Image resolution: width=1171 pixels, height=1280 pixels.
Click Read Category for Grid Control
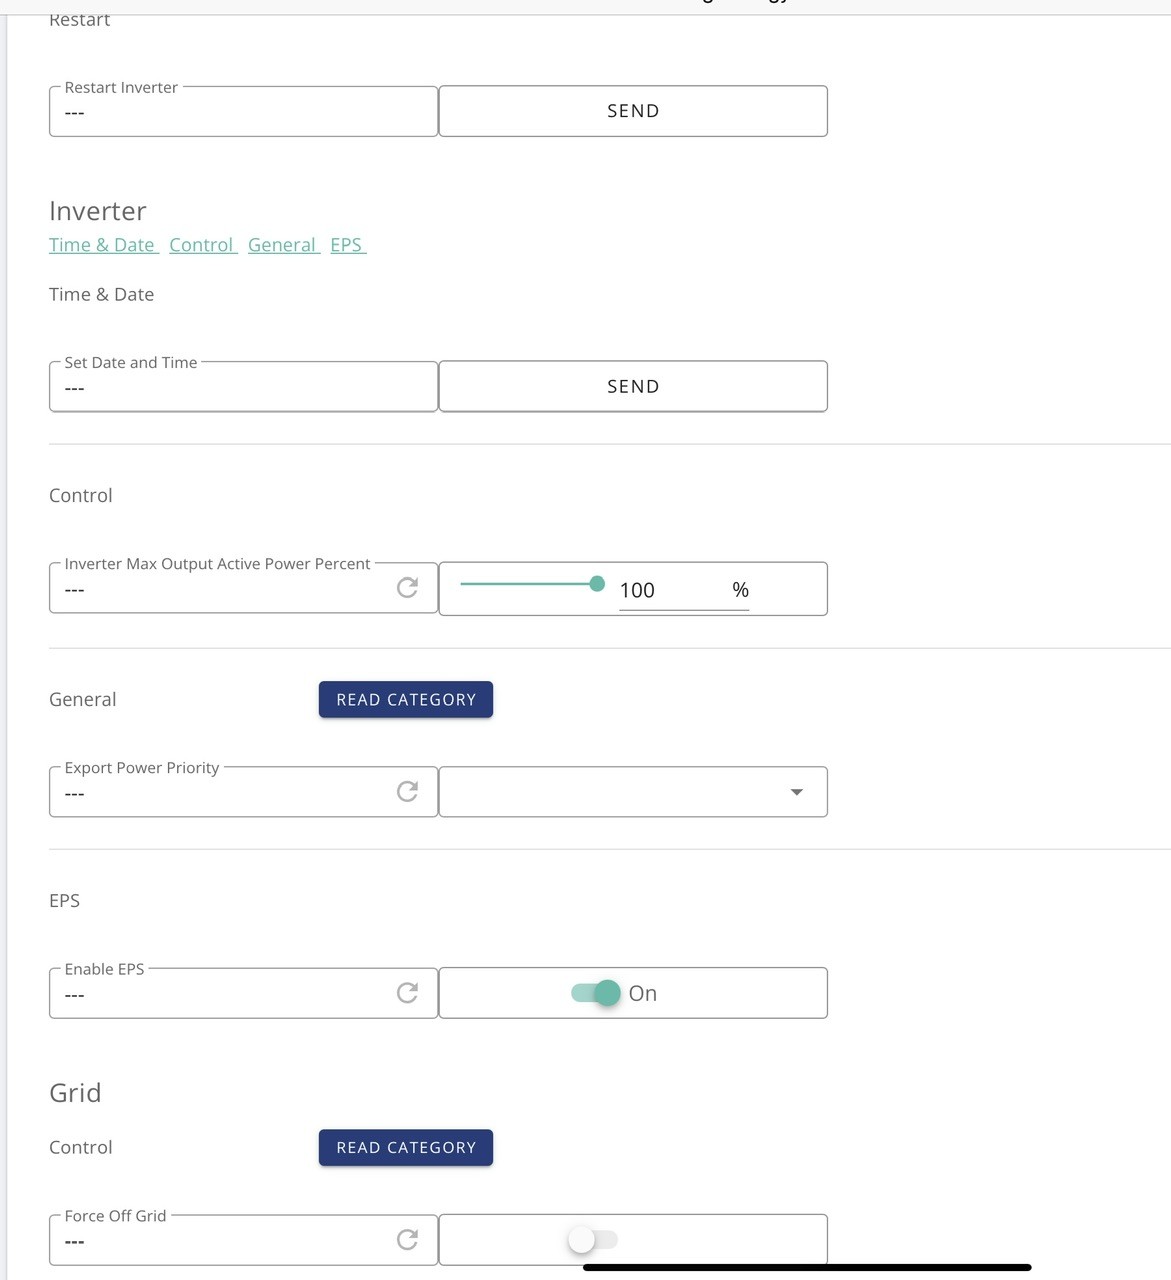tap(406, 1147)
